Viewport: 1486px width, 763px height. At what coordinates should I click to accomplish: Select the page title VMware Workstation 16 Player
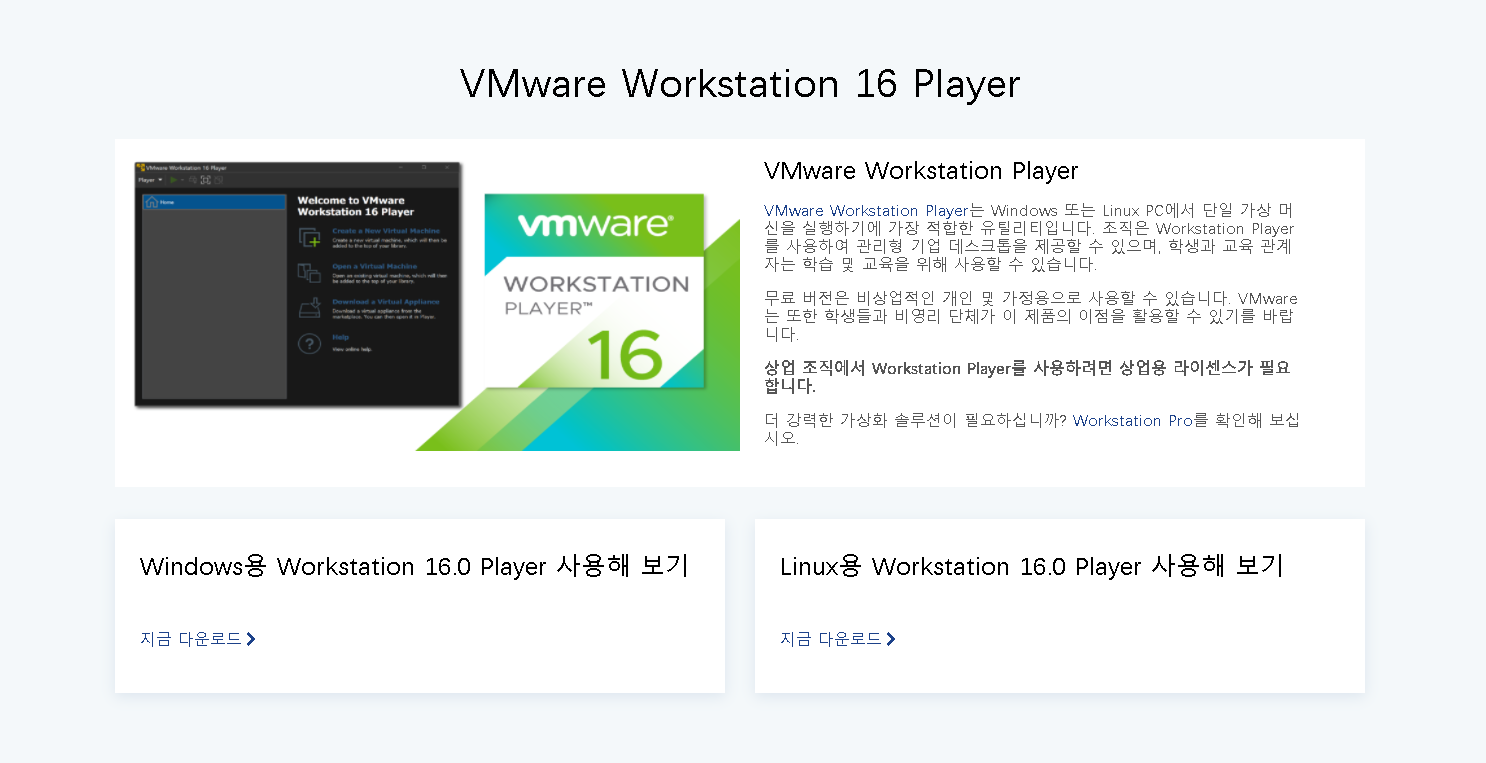coord(740,83)
